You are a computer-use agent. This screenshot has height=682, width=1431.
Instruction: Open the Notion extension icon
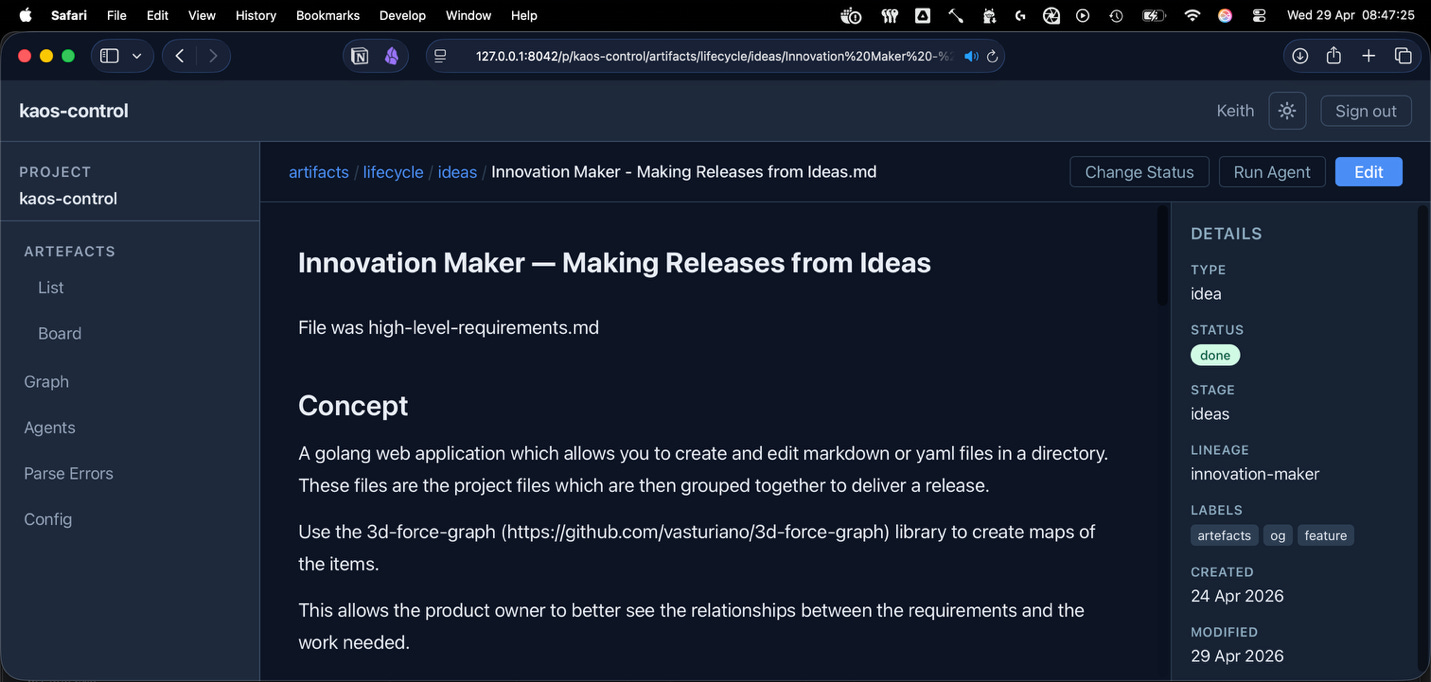click(x=360, y=56)
